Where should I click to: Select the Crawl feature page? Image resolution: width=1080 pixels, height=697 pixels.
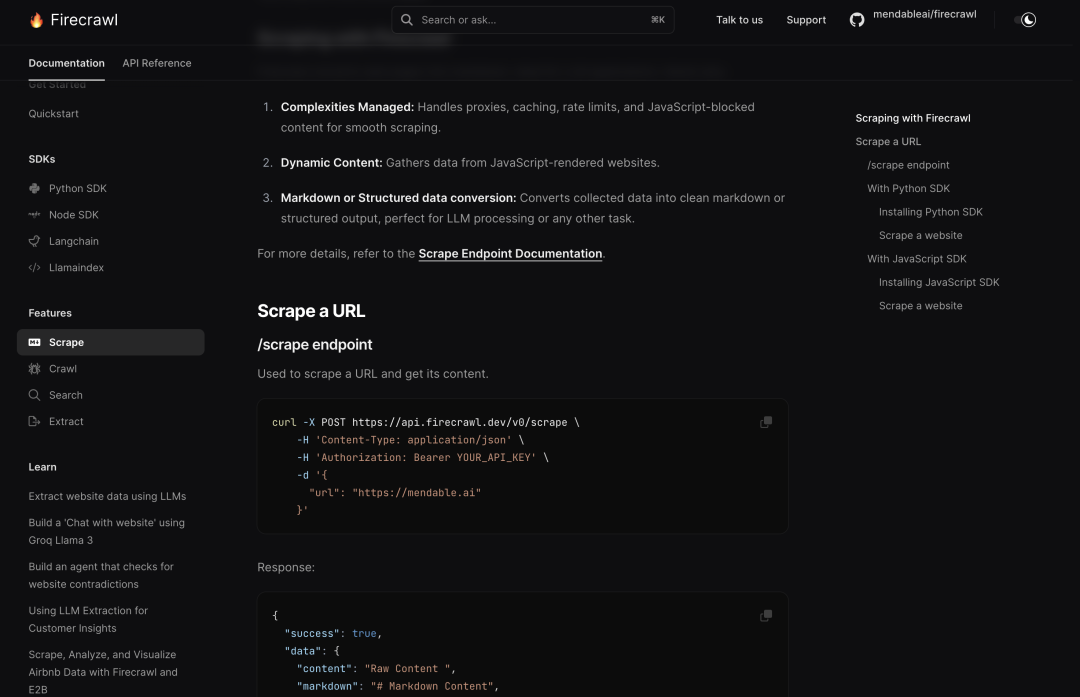tap(62, 369)
